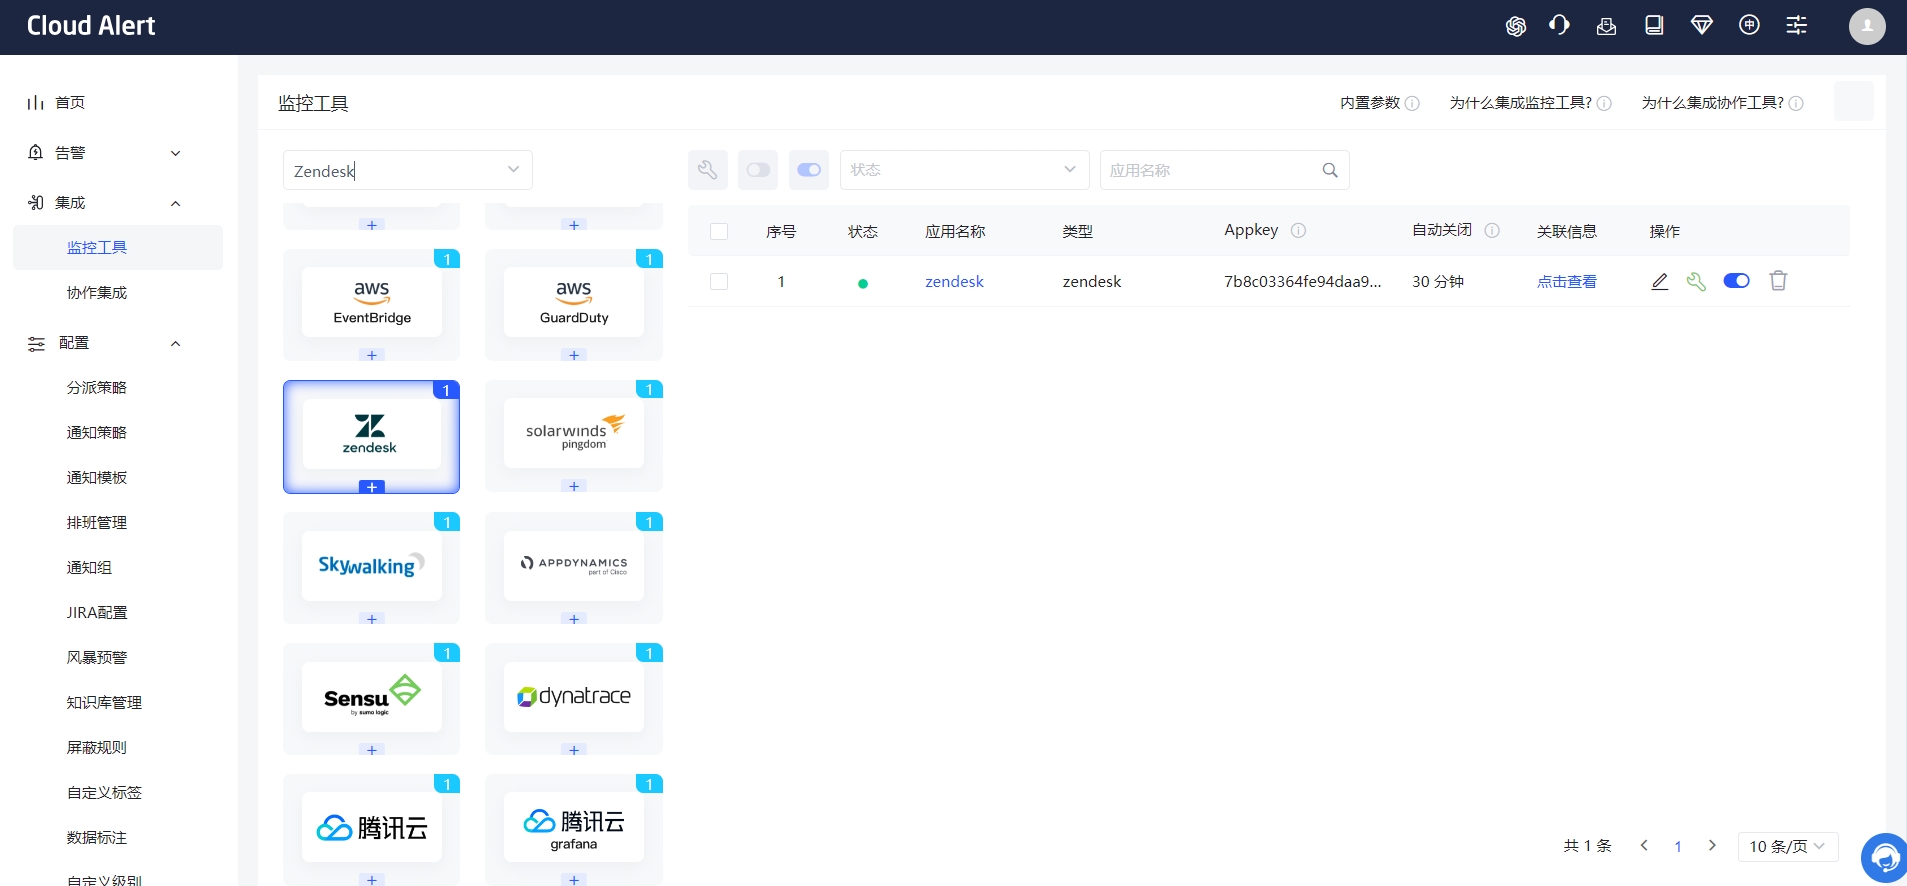
Task: Open the AI assistant icon in header
Action: click(x=1516, y=26)
